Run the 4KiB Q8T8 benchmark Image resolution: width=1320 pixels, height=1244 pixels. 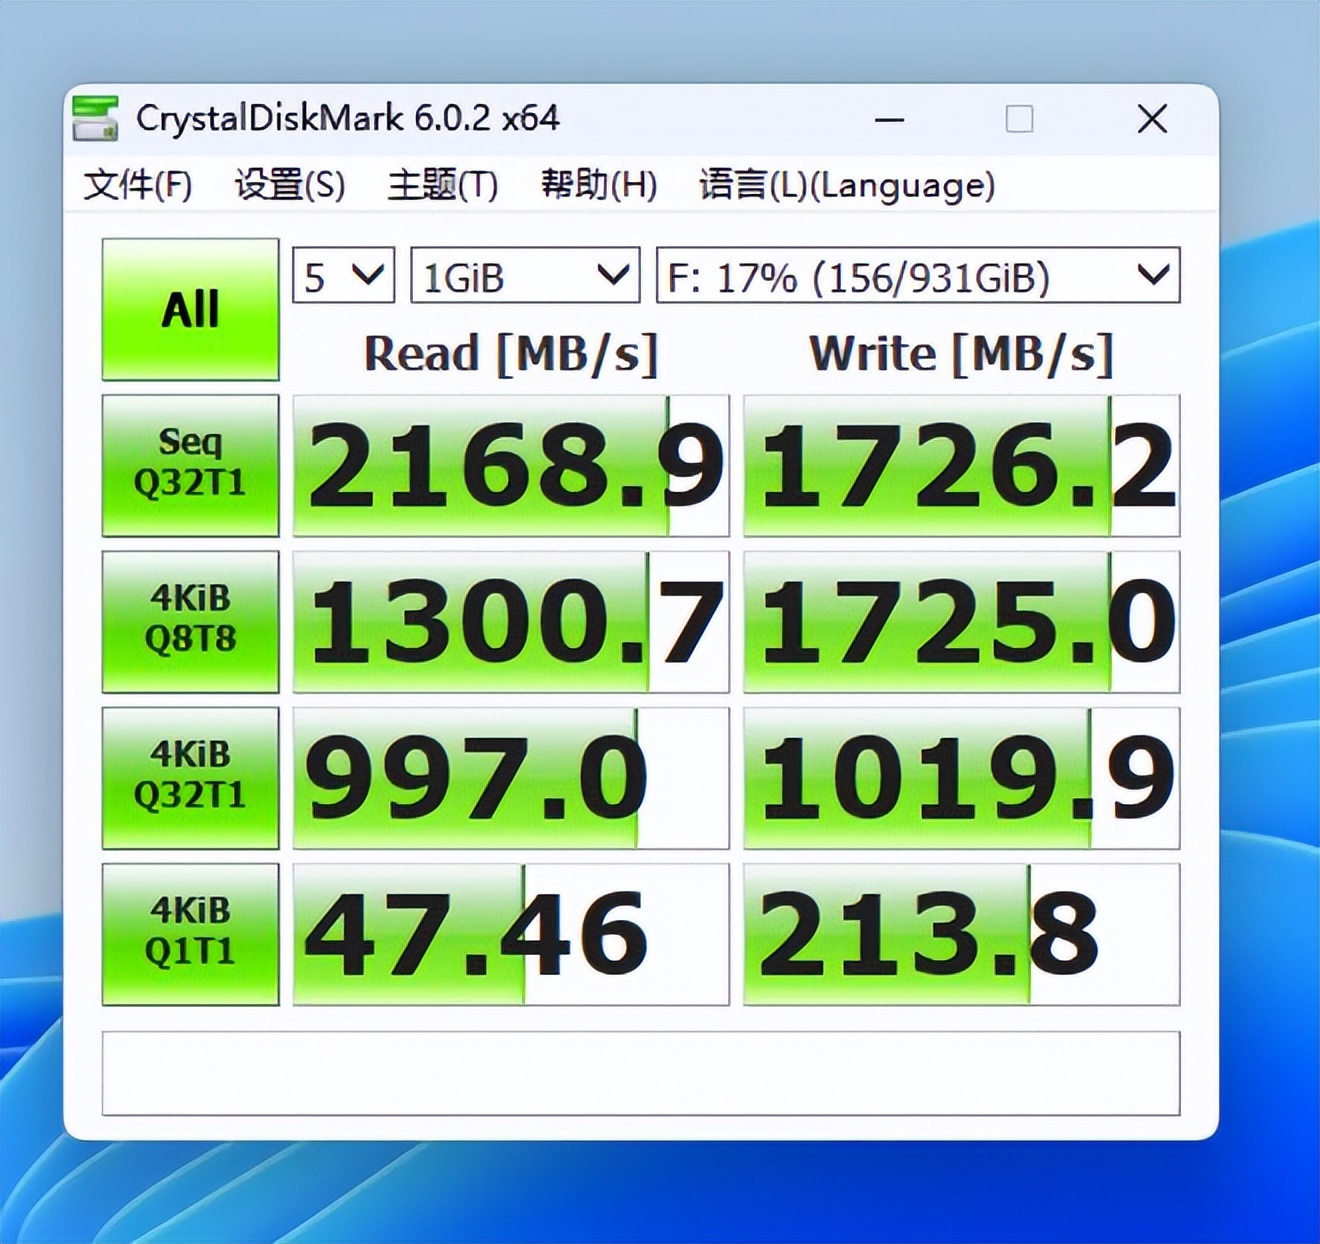190,620
